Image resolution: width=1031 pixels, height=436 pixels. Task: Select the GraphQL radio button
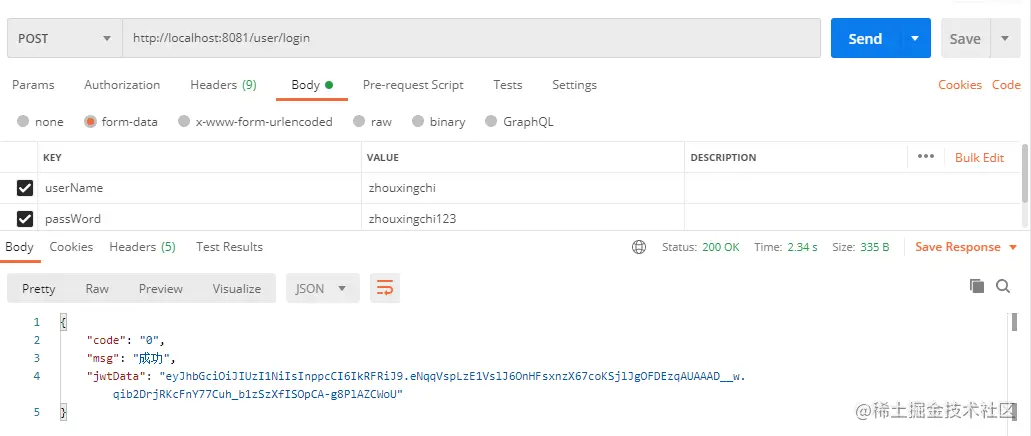pos(491,122)
